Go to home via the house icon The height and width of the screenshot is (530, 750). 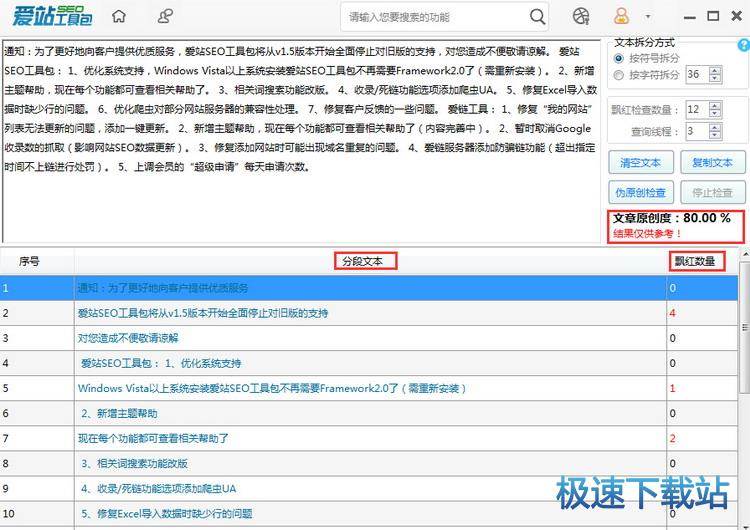(119, 16)
